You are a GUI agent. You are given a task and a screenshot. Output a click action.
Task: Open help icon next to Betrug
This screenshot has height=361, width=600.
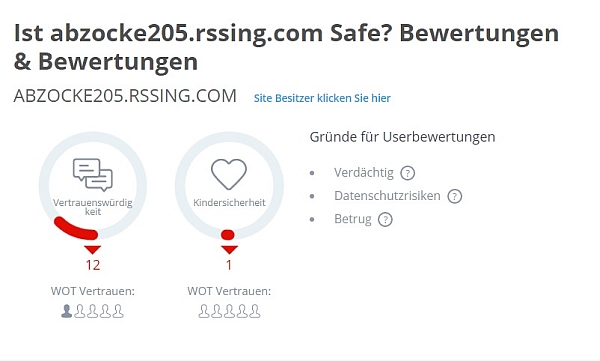(385, 220)
